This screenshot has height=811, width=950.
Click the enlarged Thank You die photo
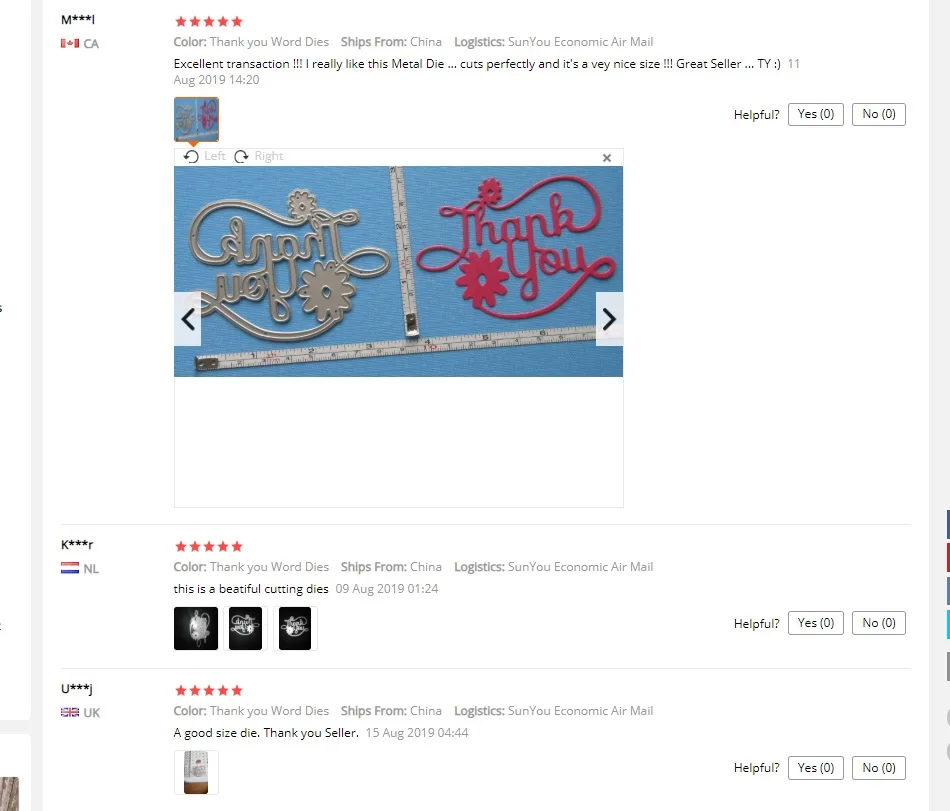coord(398,271)
